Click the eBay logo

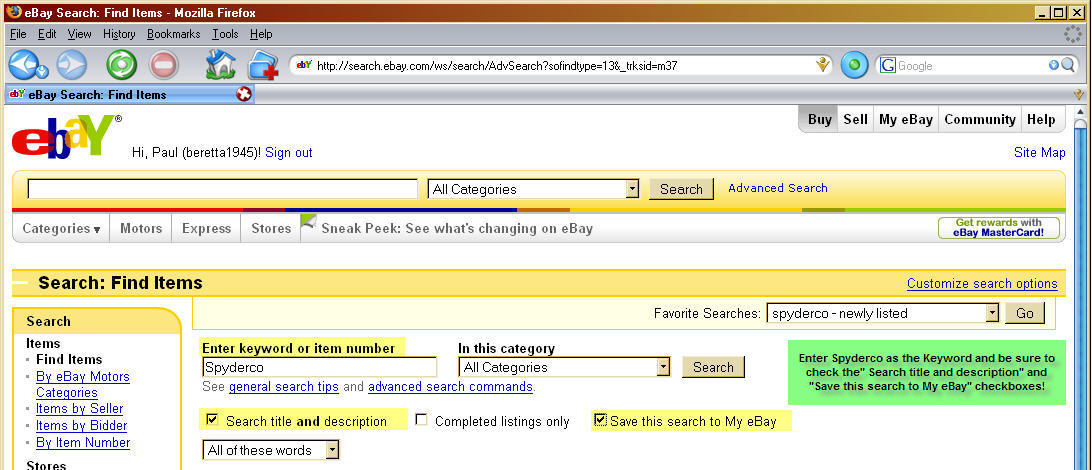click(x=65, y=136)
